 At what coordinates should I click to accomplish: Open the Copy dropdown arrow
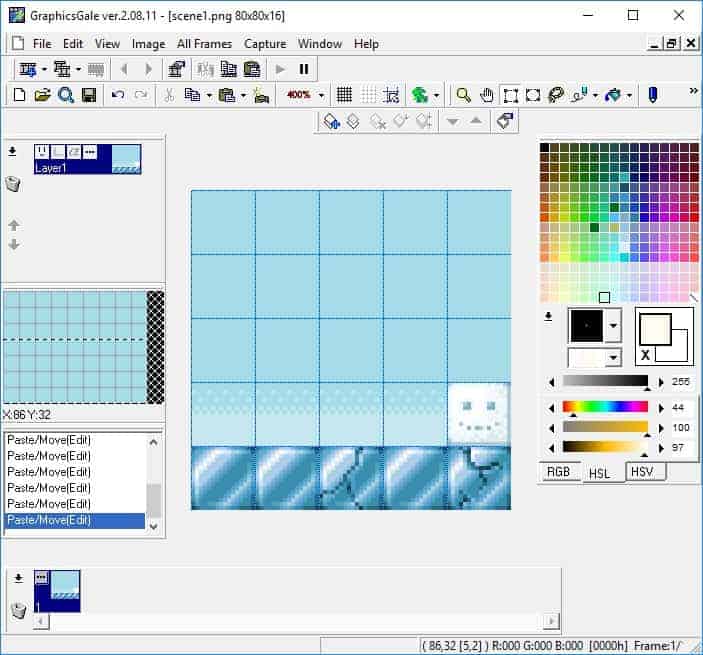[209, 95]
